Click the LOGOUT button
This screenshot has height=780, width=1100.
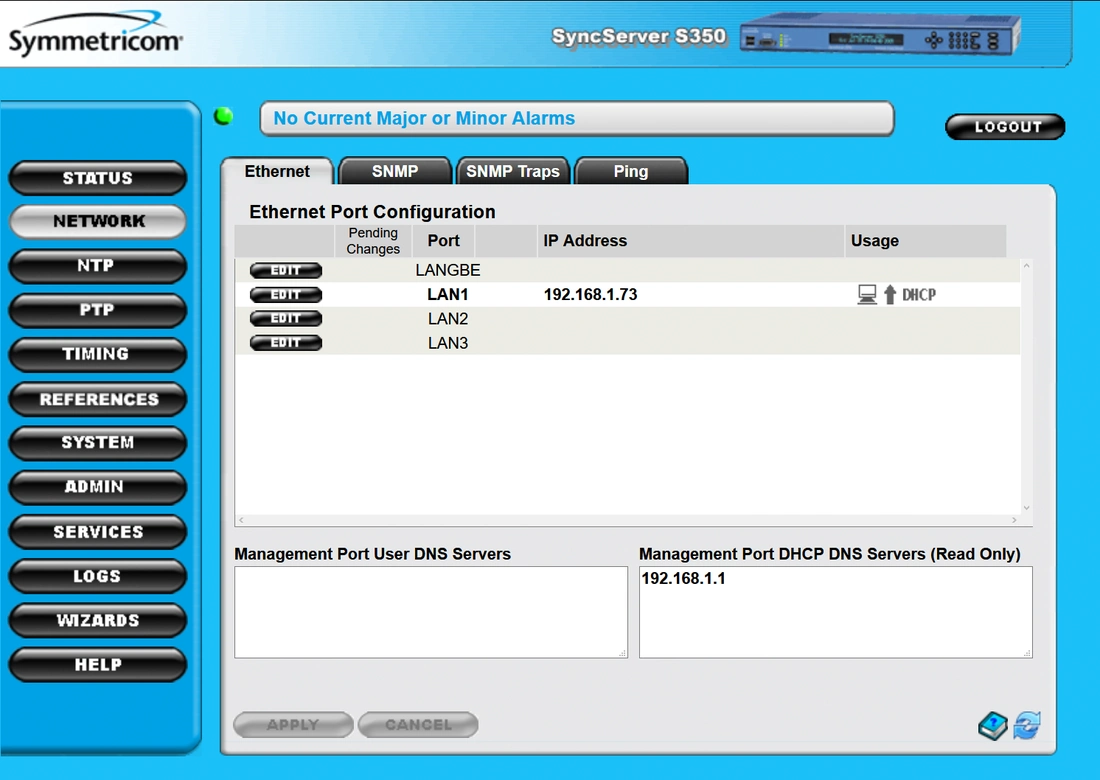[x=1005, y=127]
